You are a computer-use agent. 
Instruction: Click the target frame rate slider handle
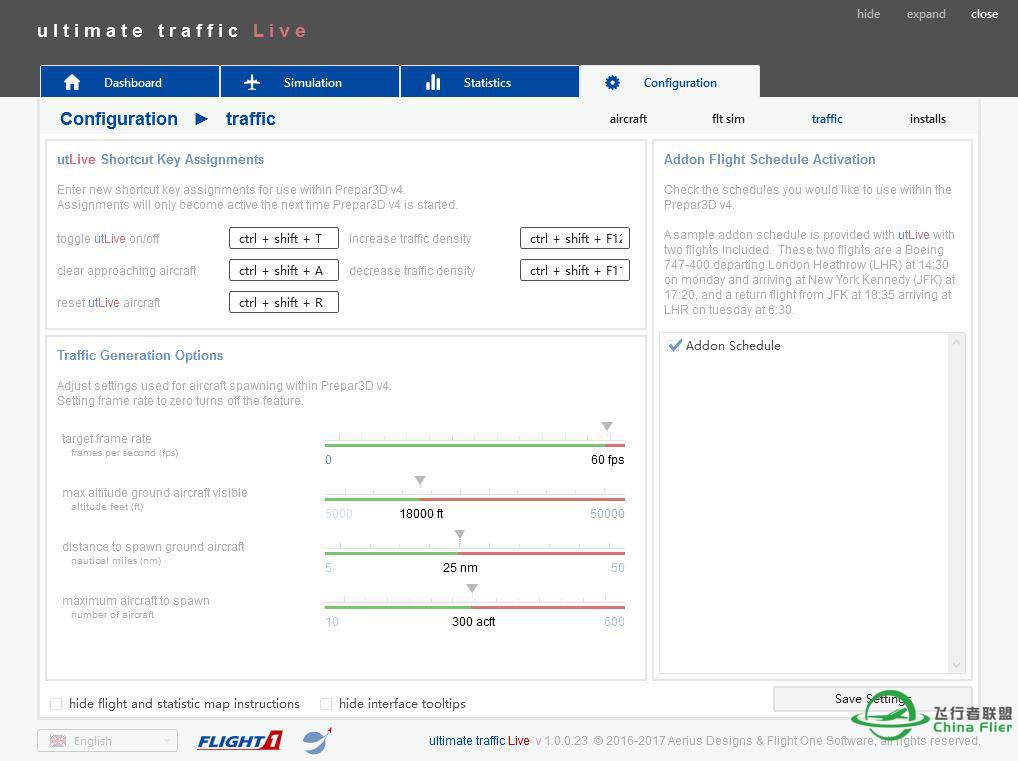pyautogui.click(x=606, y=427)
